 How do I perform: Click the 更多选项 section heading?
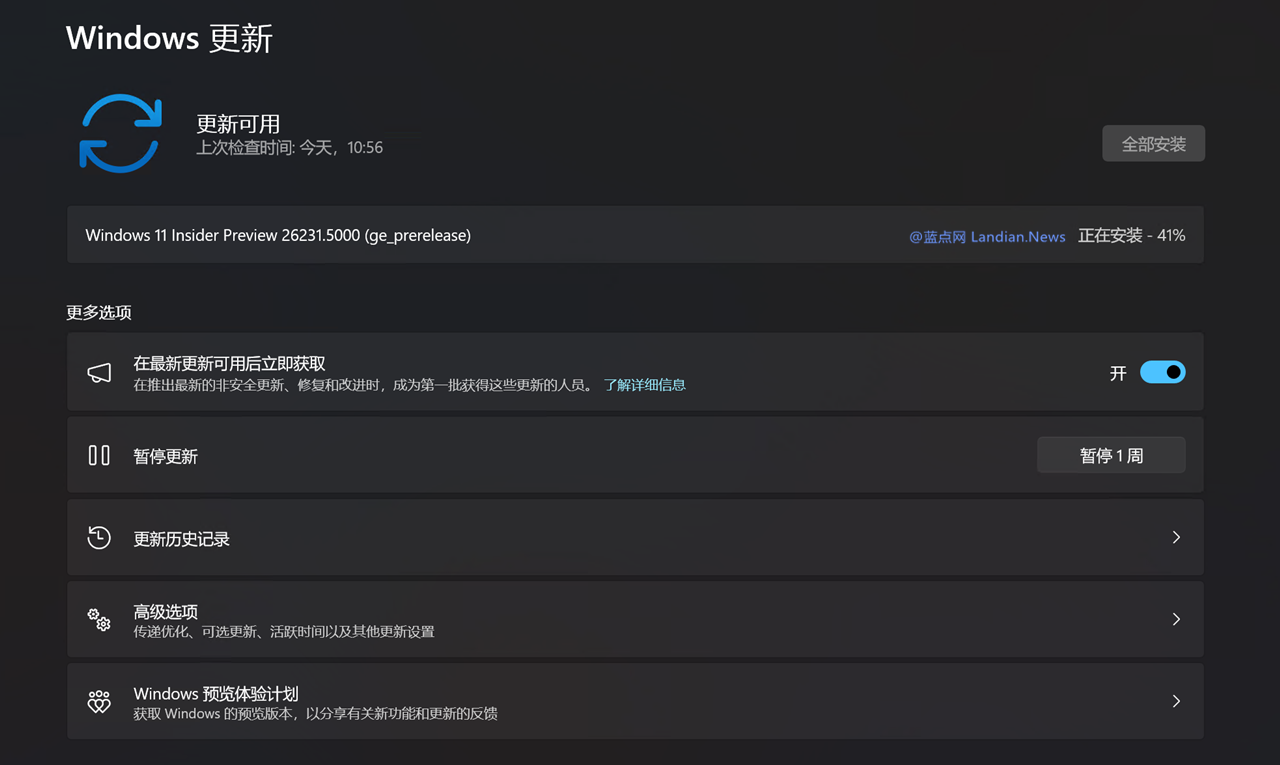pyautogui.click(x=99, y=312)
